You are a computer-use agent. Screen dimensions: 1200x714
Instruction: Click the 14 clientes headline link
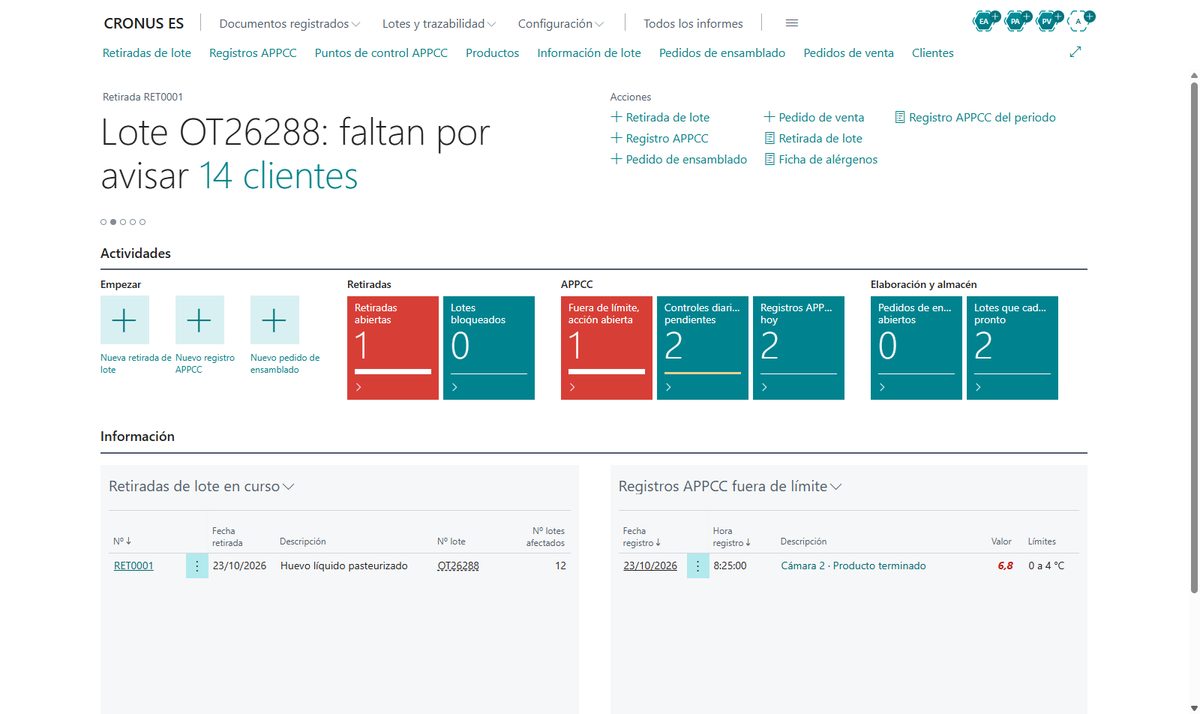(x=278, y=176)
